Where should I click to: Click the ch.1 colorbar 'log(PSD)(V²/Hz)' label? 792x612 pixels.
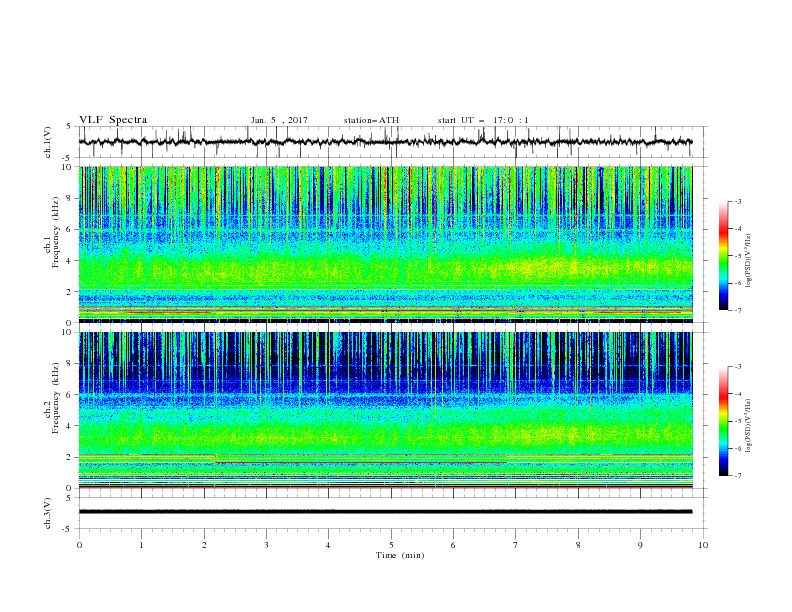coord(749,261)
